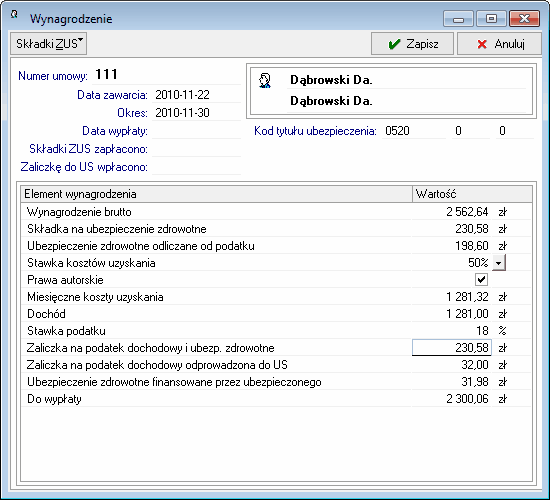Viewport: 550px width, 500px height.
Task: Click the red X icon on Anuluj
Action: click(482, 44)
